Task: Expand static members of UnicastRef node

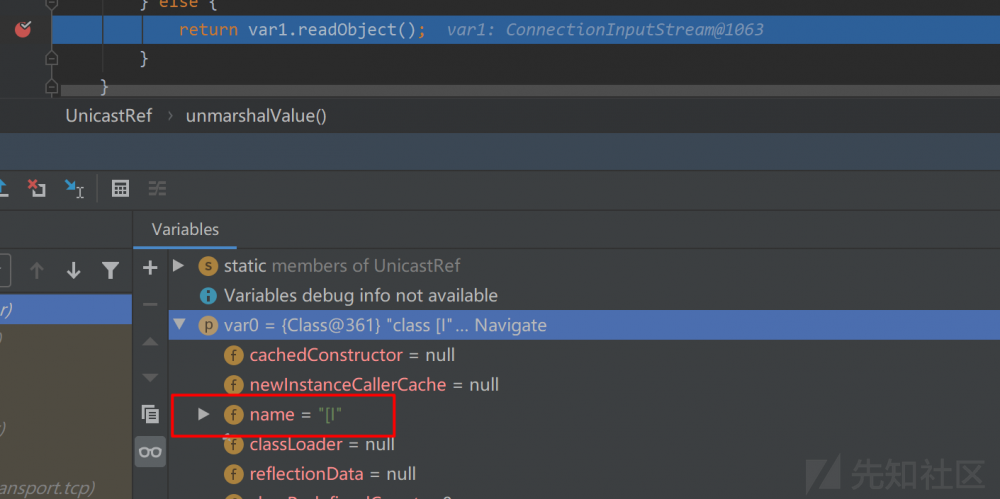Action: (x=179, y=265)
